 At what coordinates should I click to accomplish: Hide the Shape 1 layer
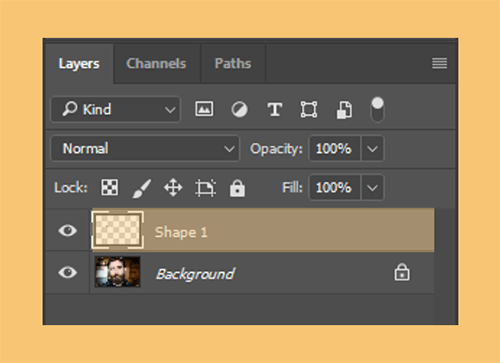pos(68,230)
